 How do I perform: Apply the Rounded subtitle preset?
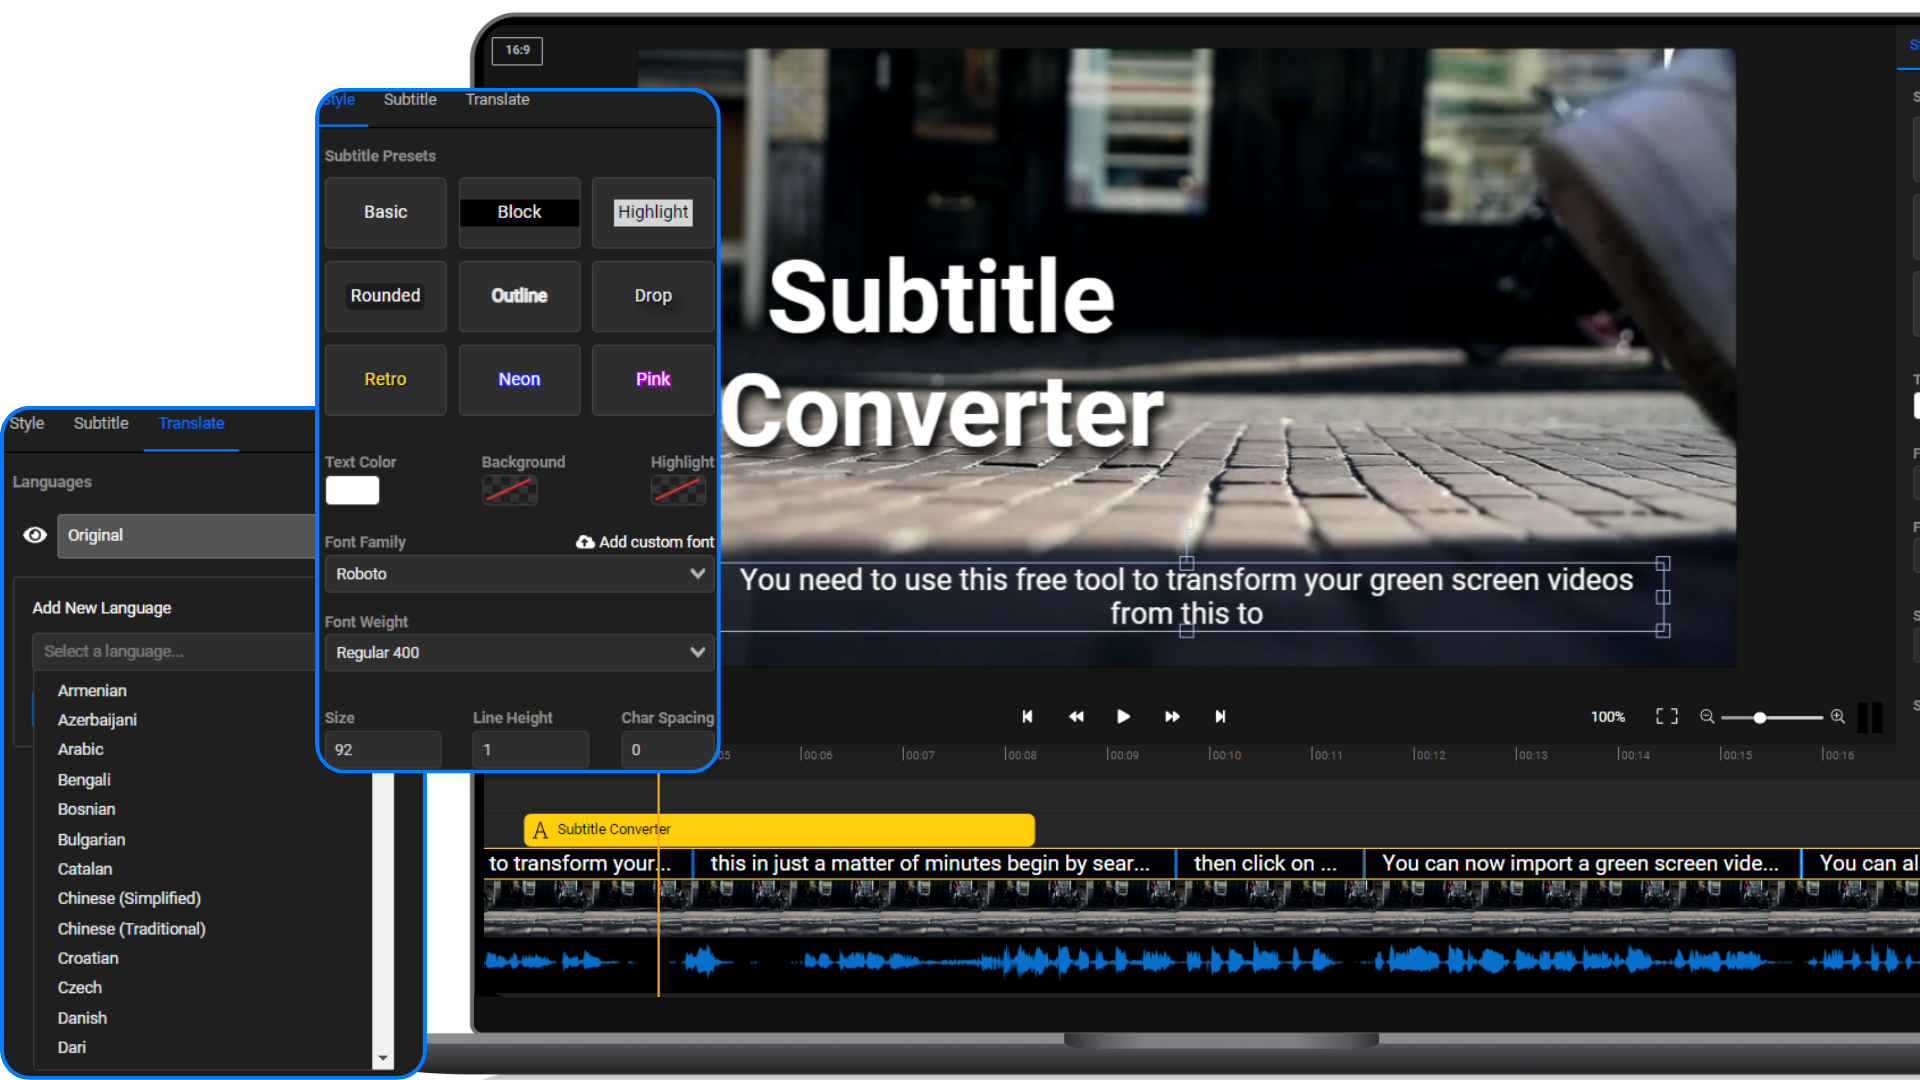pos(385,295)
